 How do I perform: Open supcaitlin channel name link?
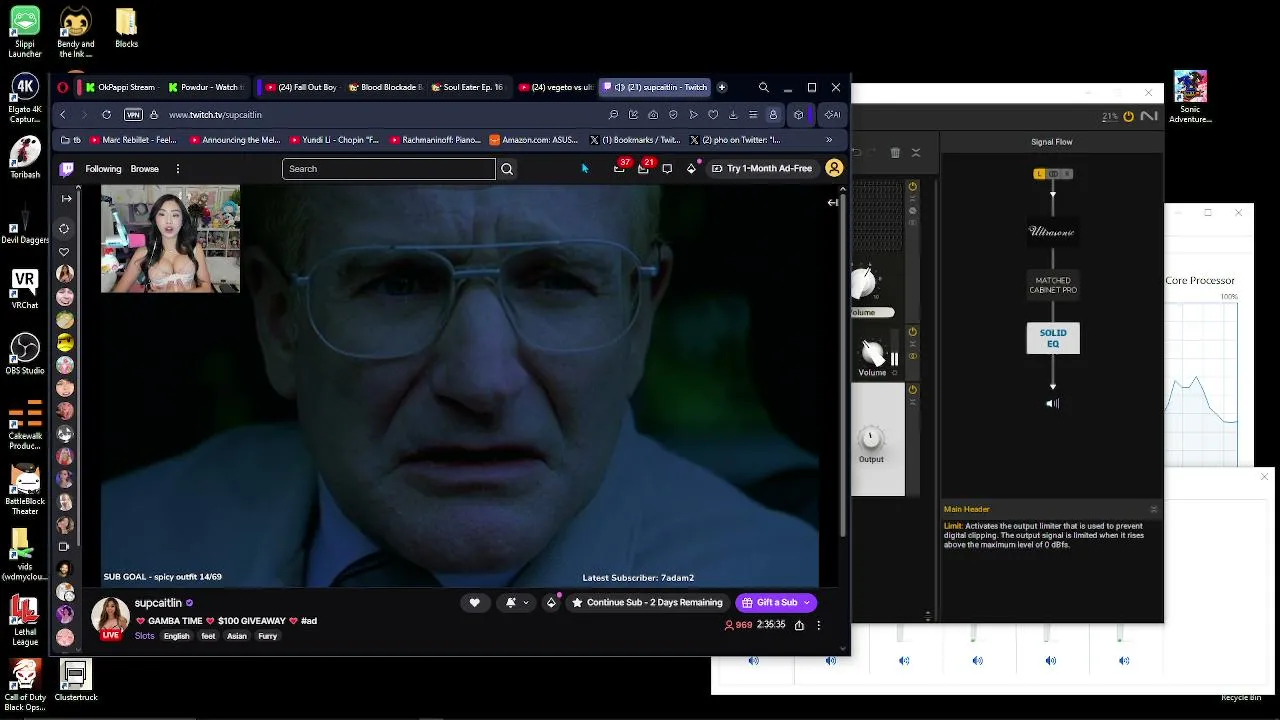158,603
